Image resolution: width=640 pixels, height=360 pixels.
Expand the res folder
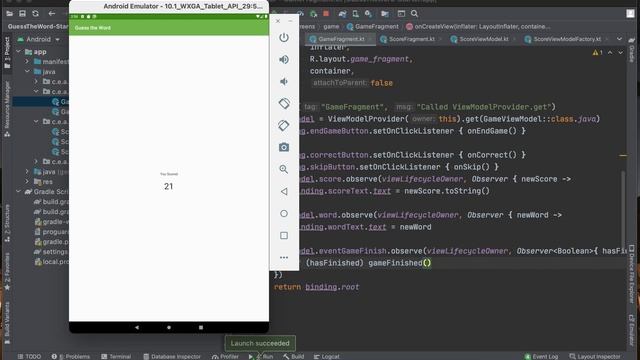(27, 182)
